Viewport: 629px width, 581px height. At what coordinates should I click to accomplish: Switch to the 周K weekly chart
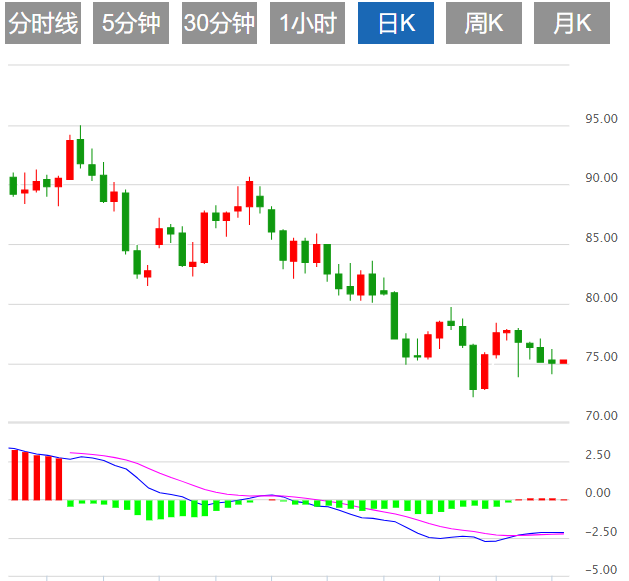[484, 24]
